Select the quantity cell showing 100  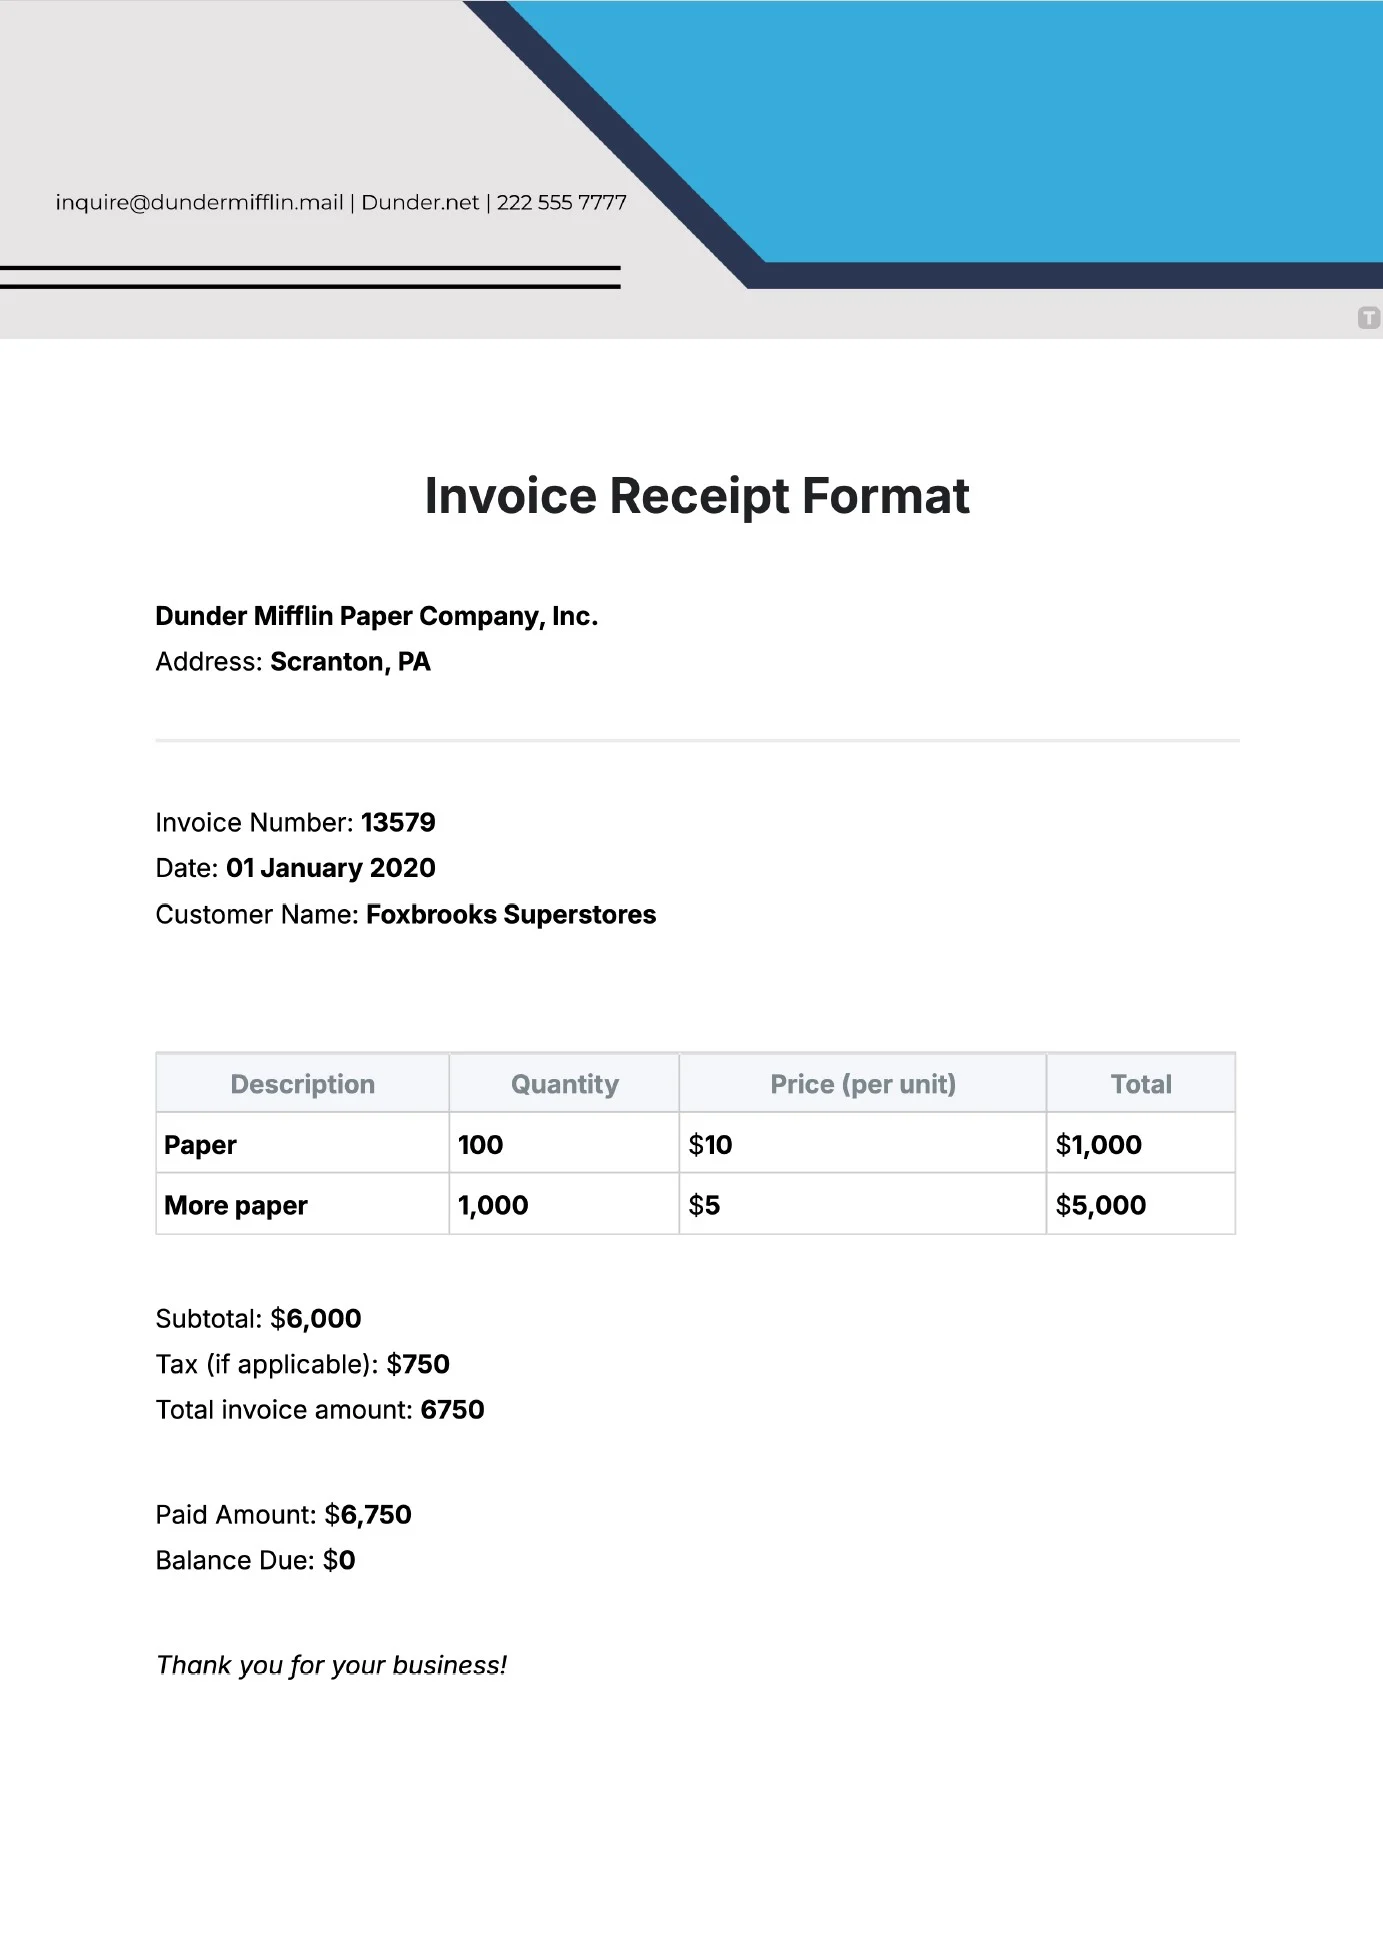click(565, 1144)
